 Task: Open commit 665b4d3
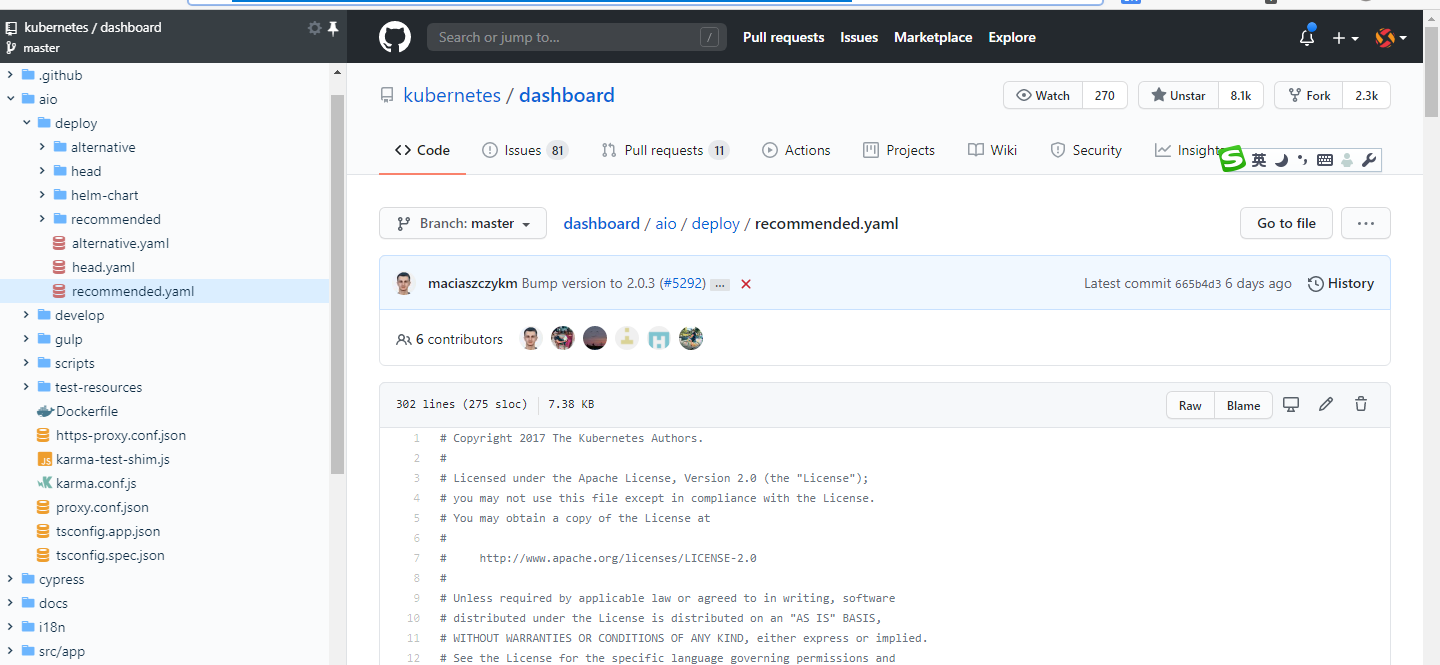[x=1198, y=284]
